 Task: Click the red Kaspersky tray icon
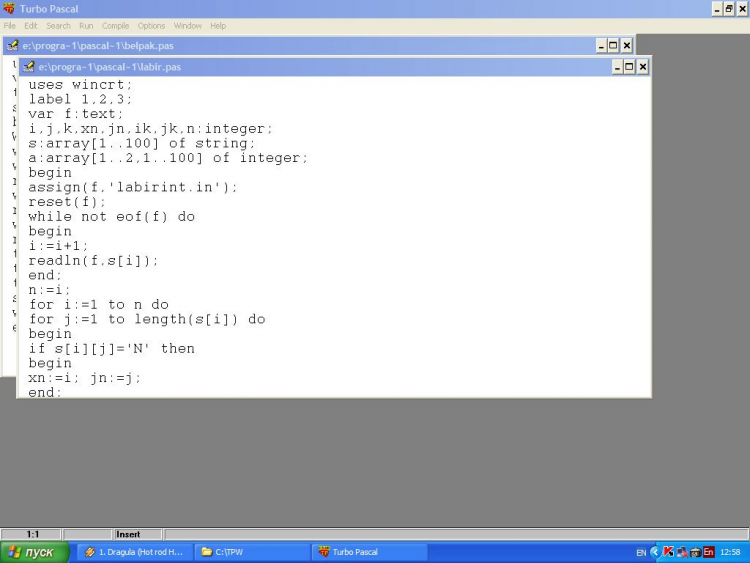[668, 552]
